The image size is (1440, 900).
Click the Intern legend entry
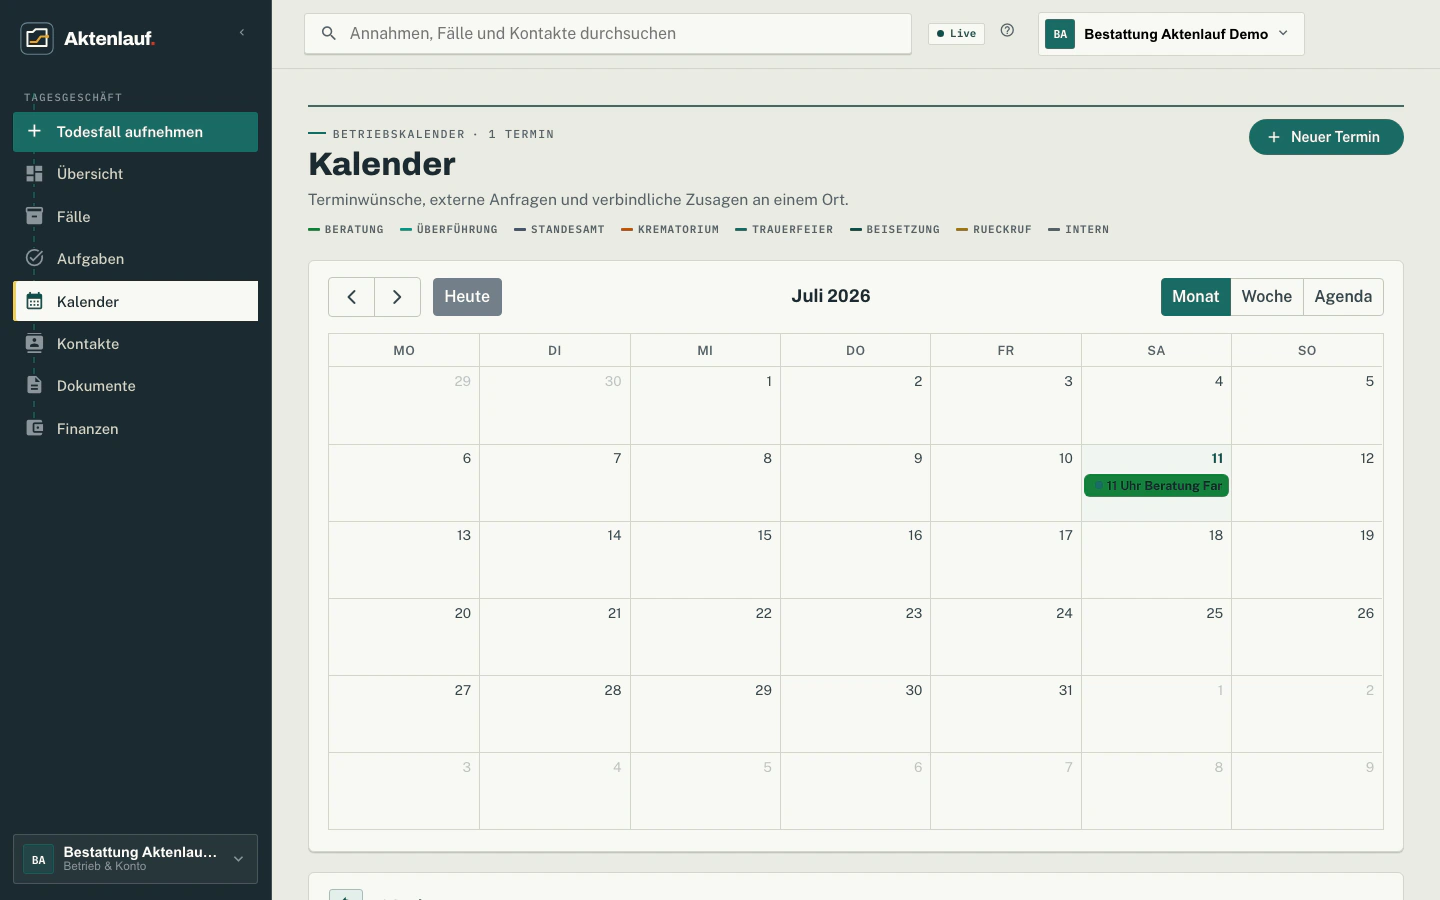[x=1079, y=230]
